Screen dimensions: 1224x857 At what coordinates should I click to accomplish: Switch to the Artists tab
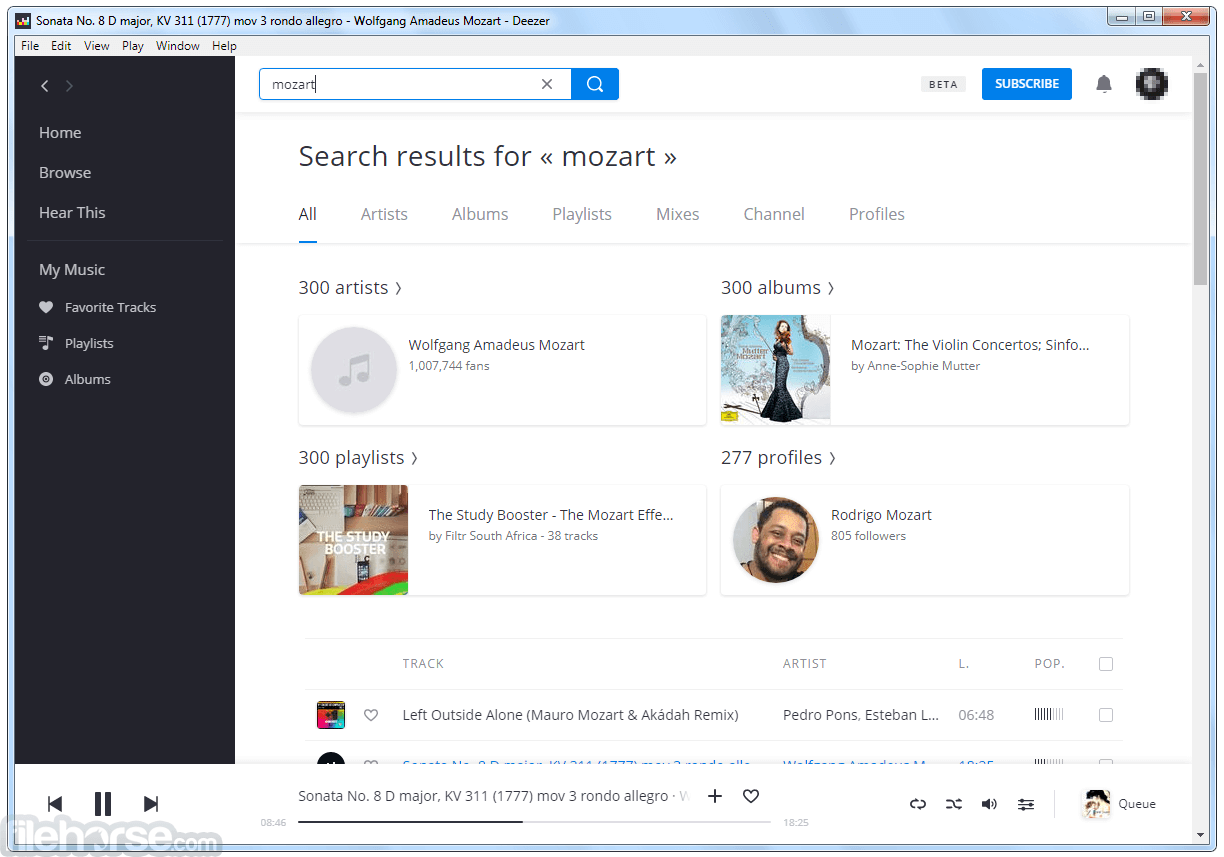point(384,214)
